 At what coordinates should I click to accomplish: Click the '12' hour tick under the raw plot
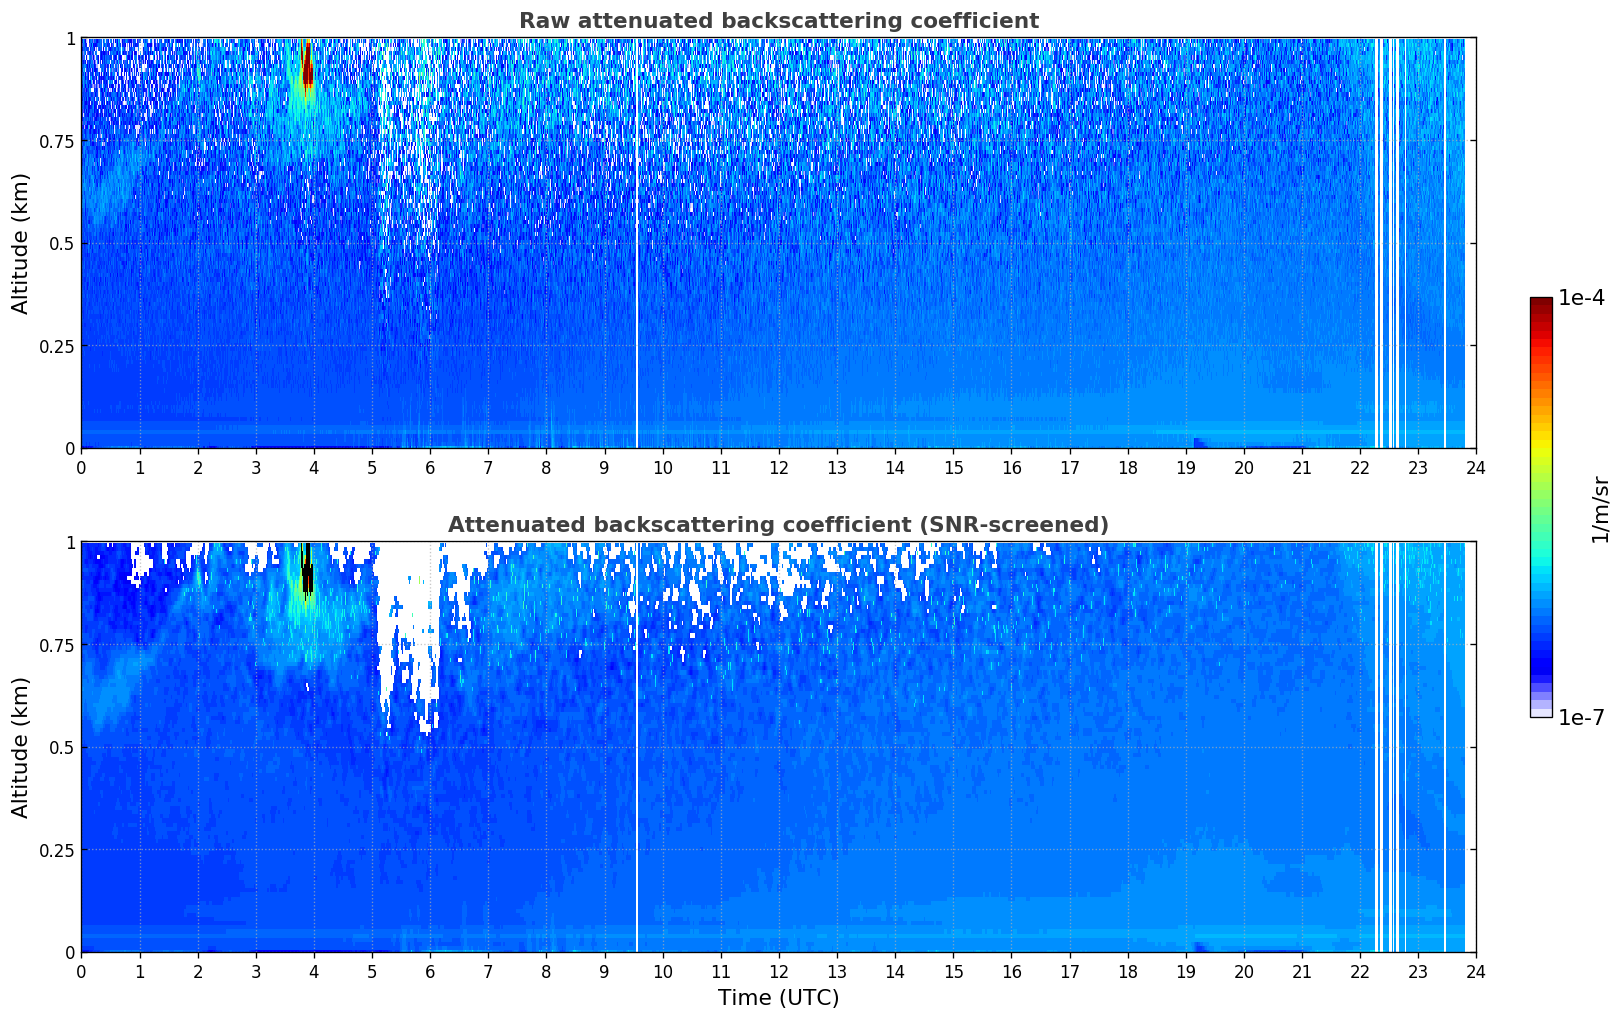778,467
